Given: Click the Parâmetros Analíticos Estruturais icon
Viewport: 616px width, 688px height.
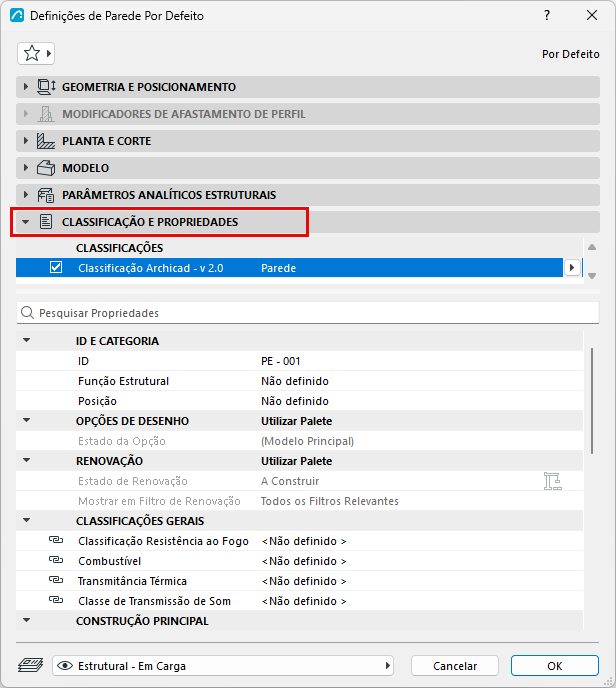Looking at the screenshot, I should coord(46,195).
